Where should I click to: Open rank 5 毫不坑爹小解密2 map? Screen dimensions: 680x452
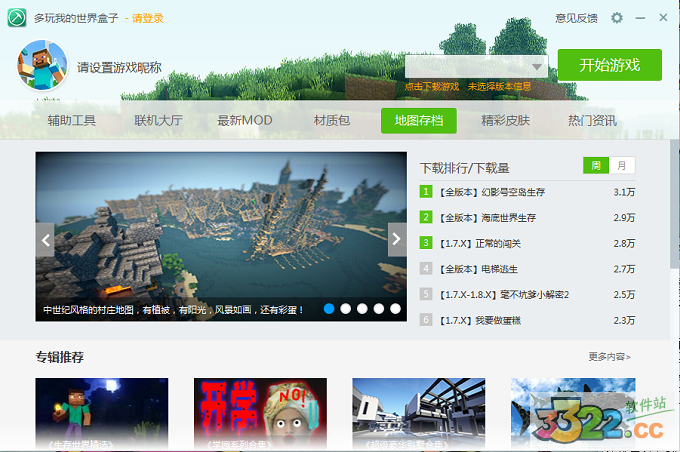(504, 295)
